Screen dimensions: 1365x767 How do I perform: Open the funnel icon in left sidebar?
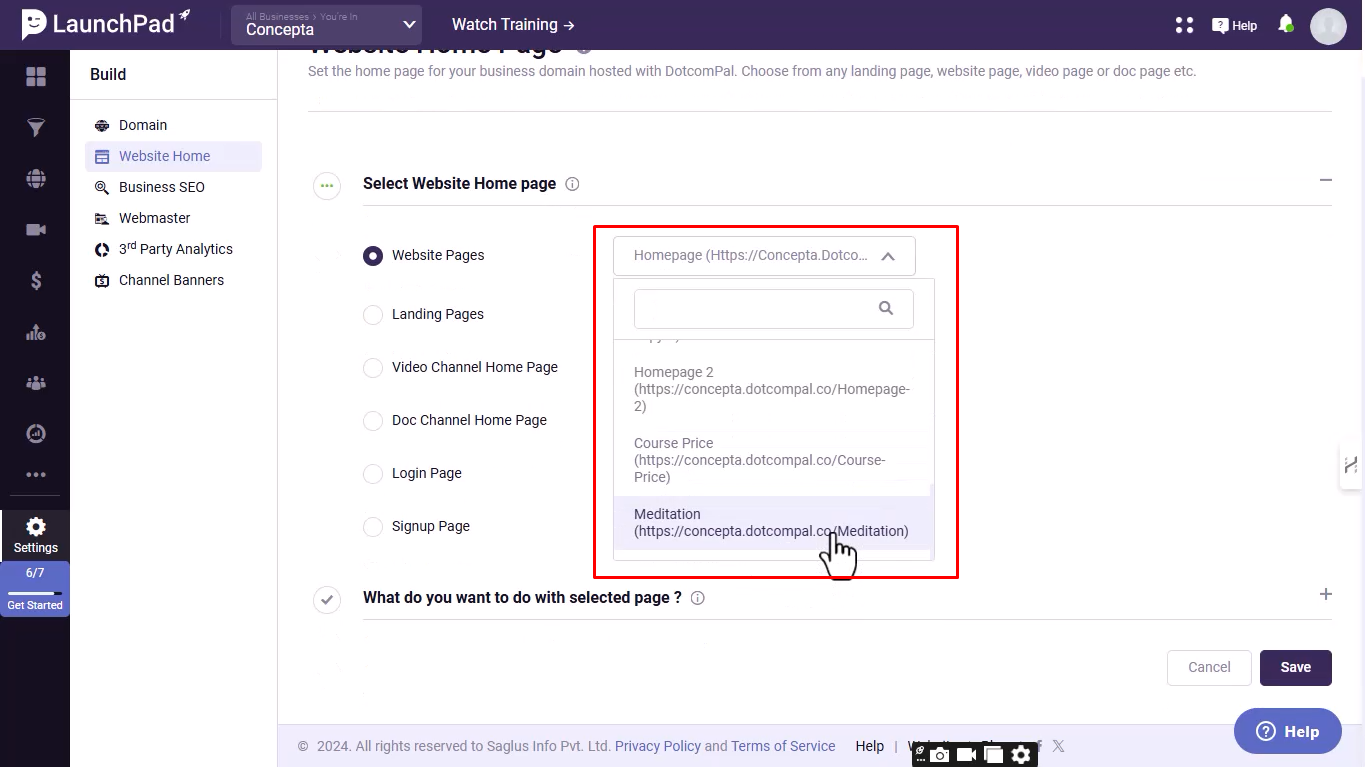click(36, 128)
